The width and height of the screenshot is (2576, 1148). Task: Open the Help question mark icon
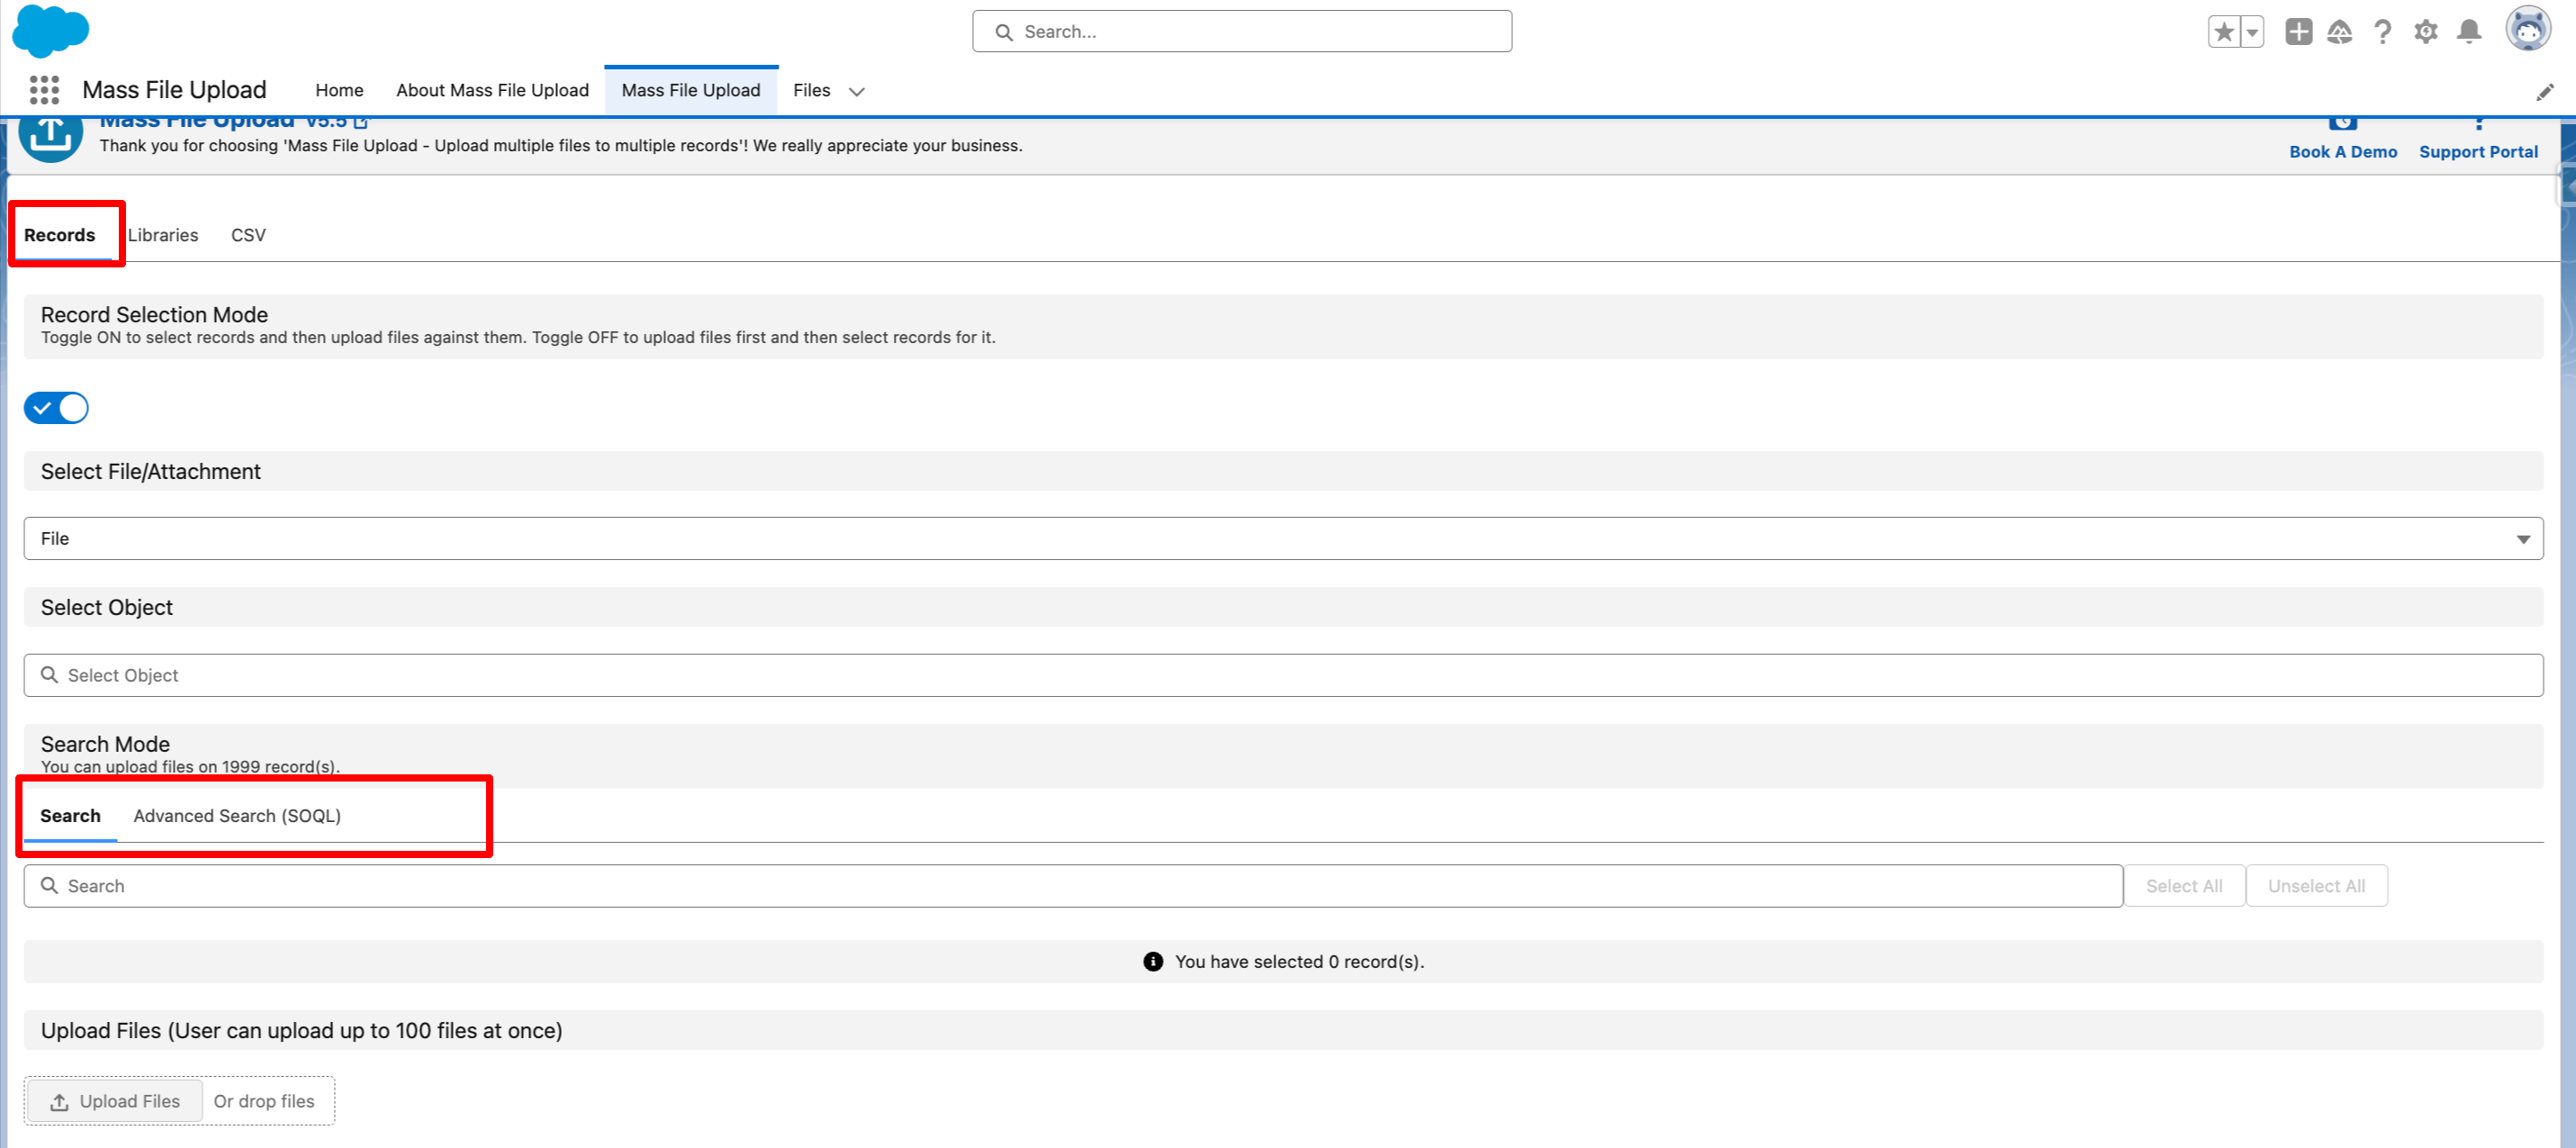tap(2383, 32)
